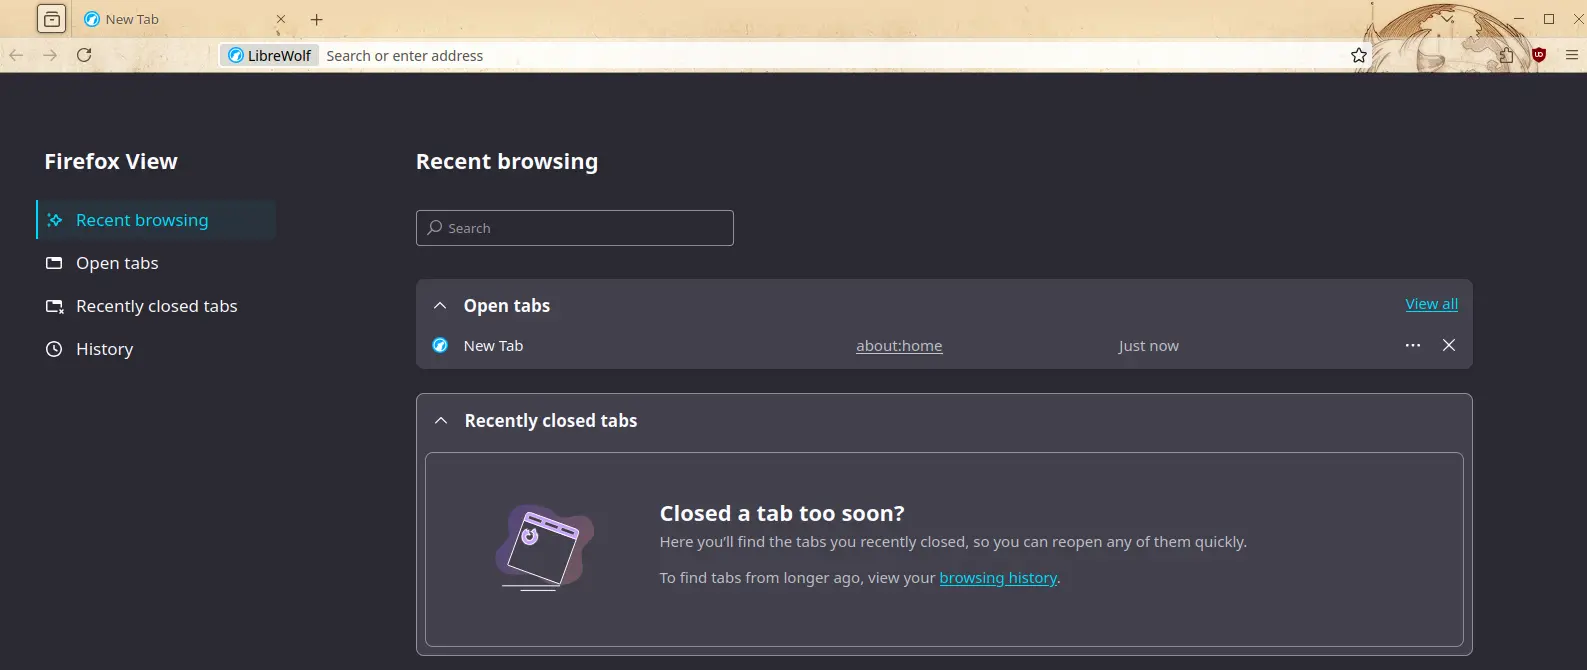Maximize the browser window
Screen dimensions: 1587x670
pos(1549,19)
